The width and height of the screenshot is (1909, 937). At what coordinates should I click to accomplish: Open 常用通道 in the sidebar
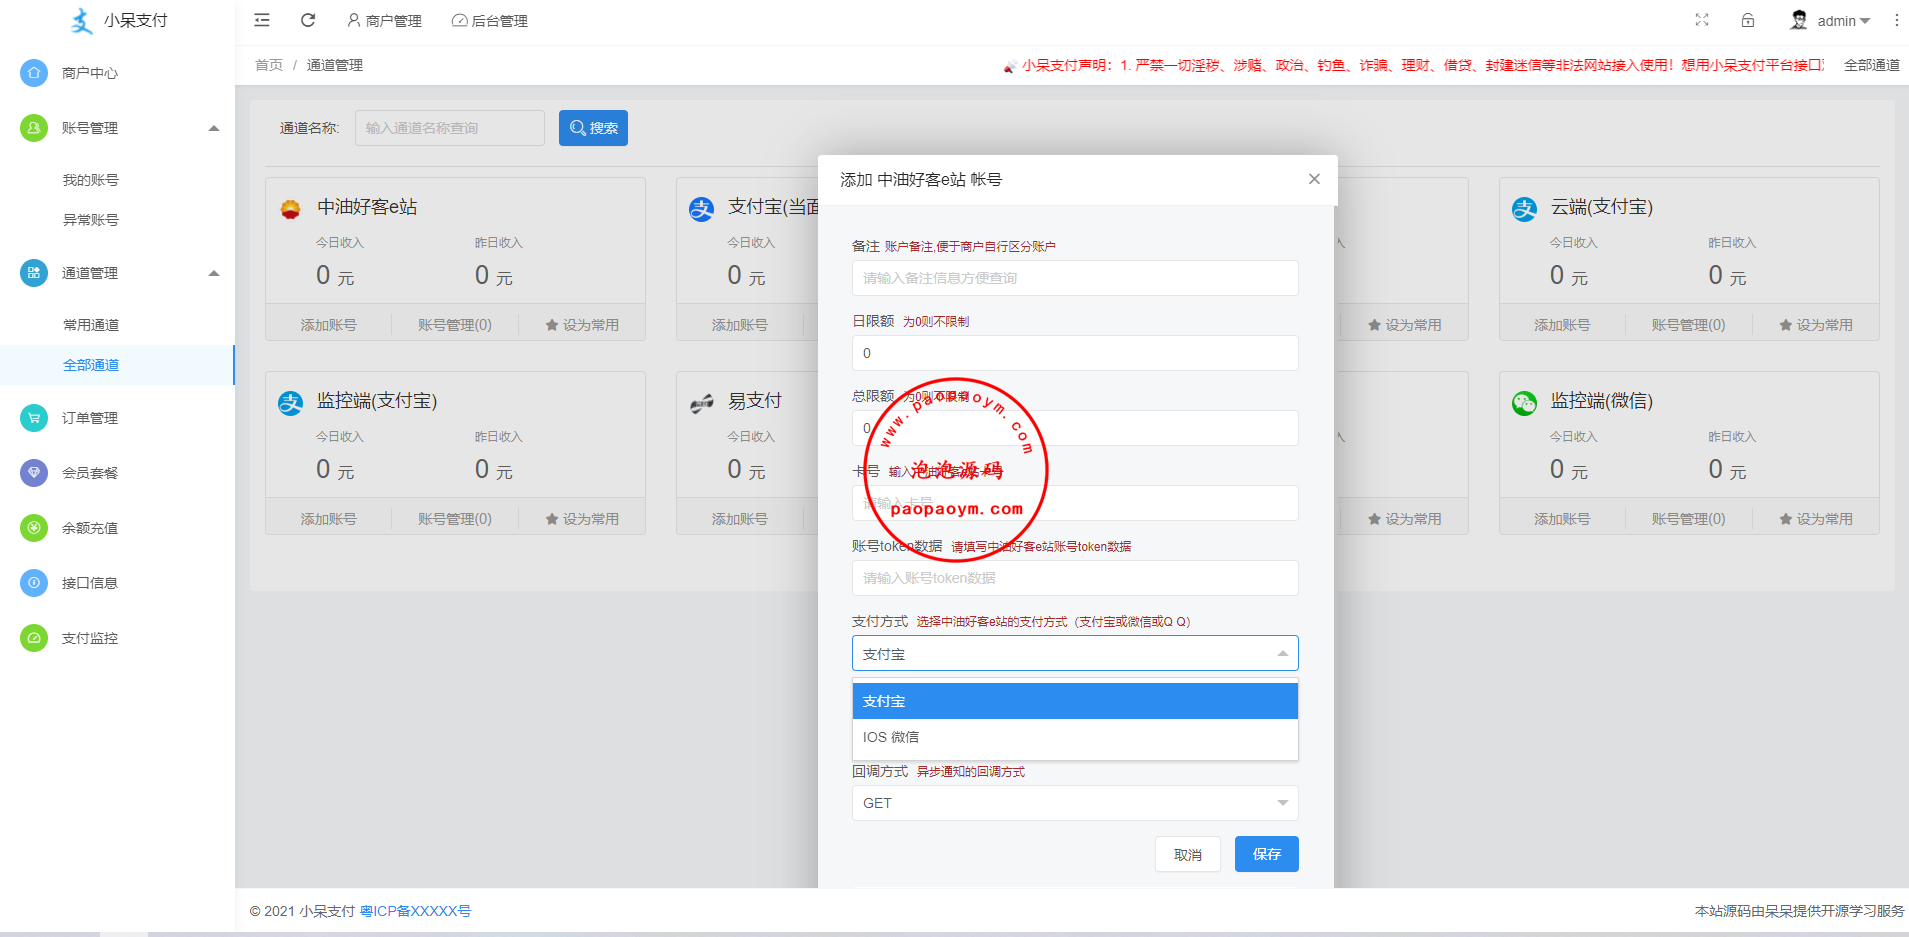pos(91,325)
